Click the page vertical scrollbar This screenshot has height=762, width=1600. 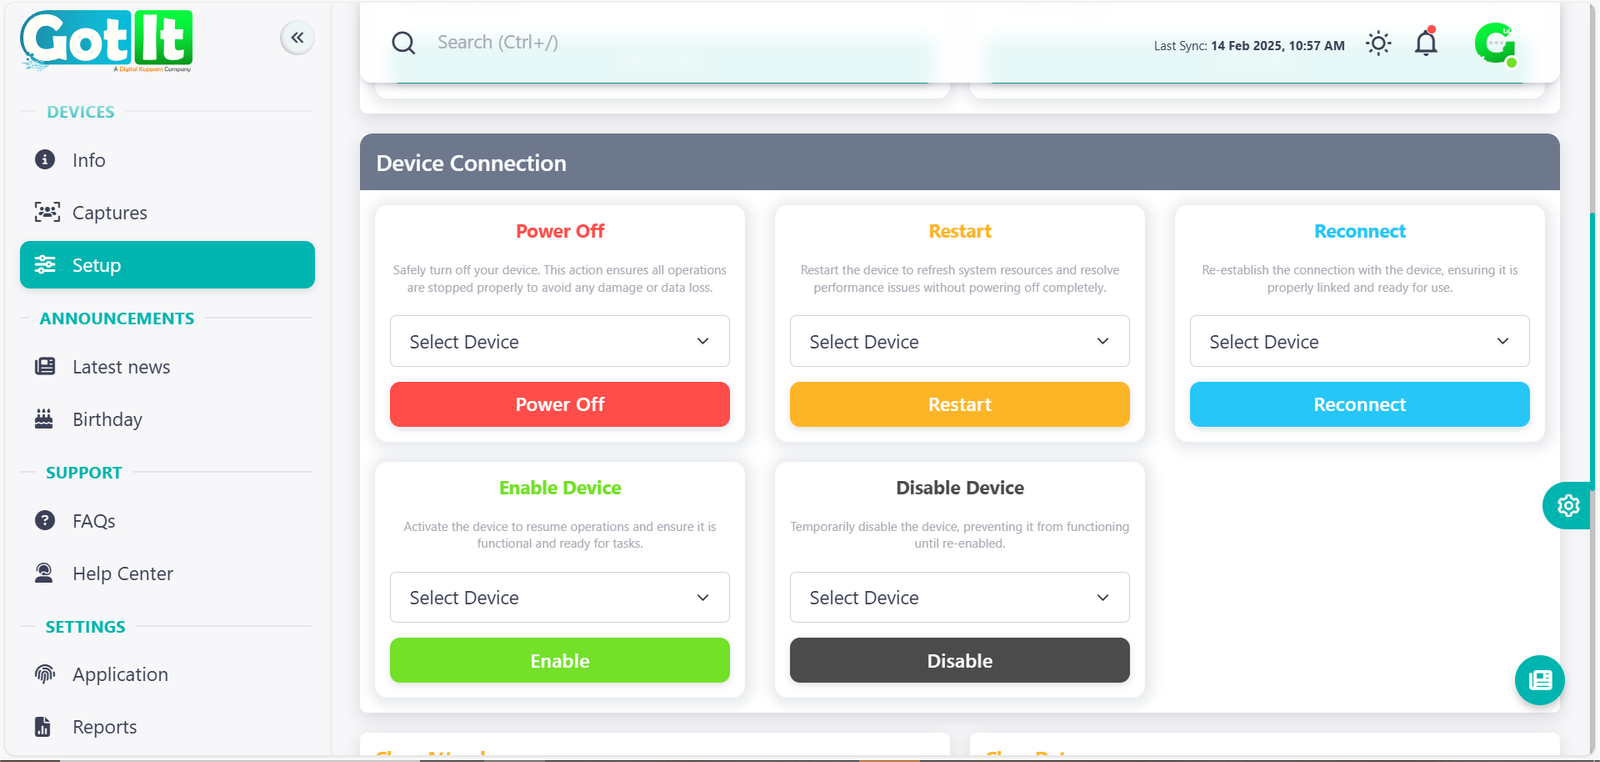pos(1592,350)
